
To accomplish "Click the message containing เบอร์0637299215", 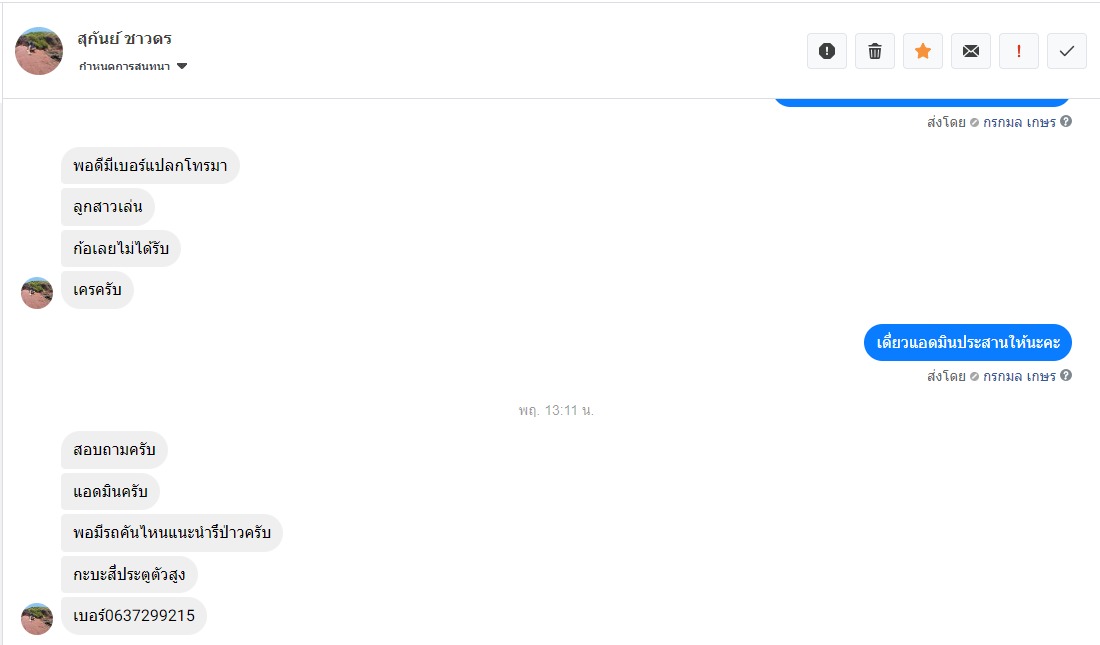I will [x=134, y=616].
